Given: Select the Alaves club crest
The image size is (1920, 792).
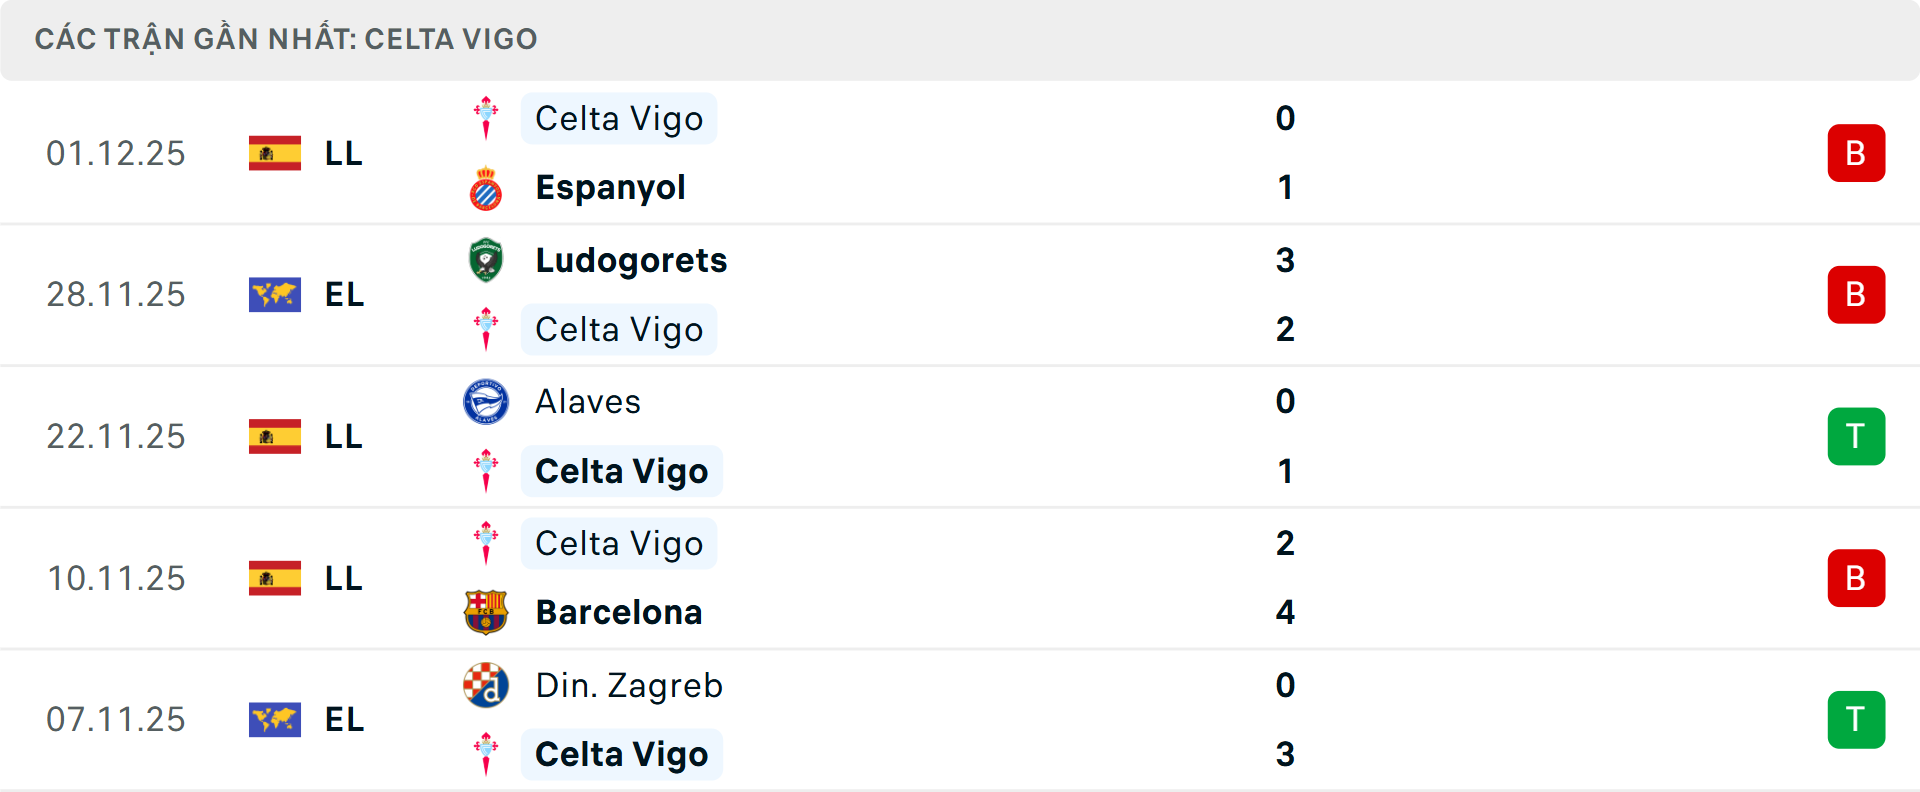Looking at the screenshot, I should (487, 401).
